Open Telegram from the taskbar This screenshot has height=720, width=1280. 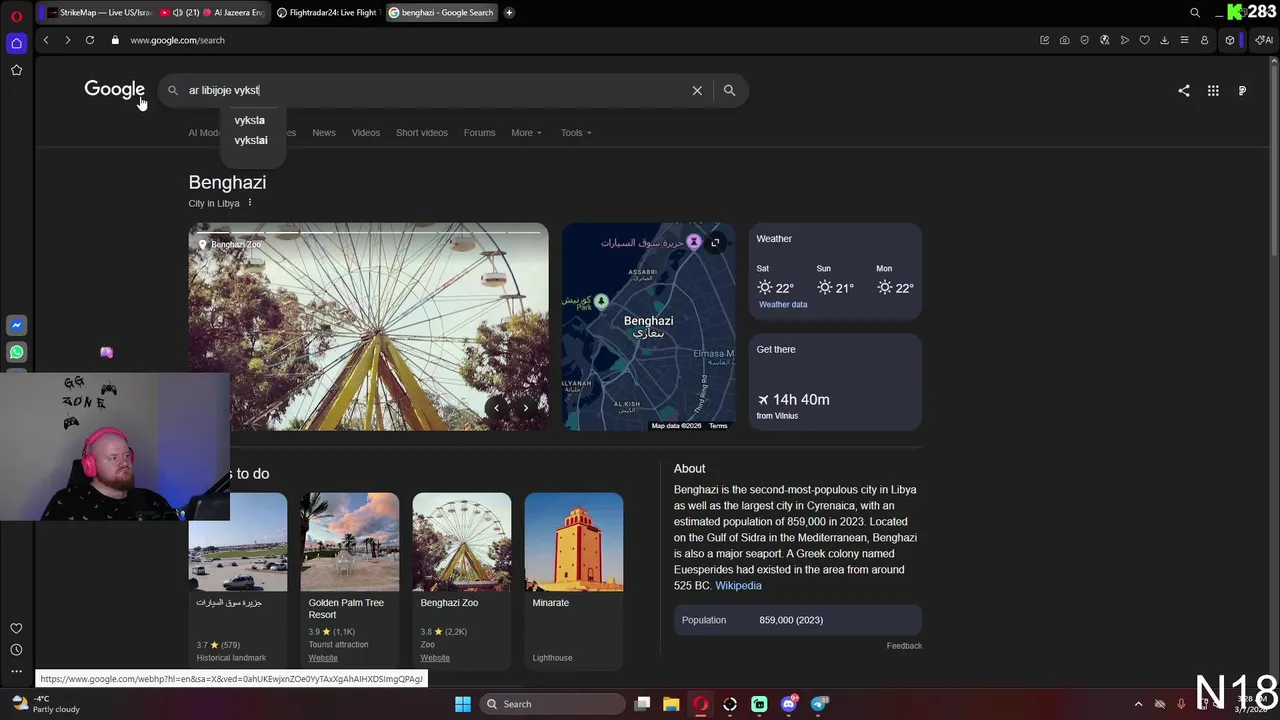[819, 704]
